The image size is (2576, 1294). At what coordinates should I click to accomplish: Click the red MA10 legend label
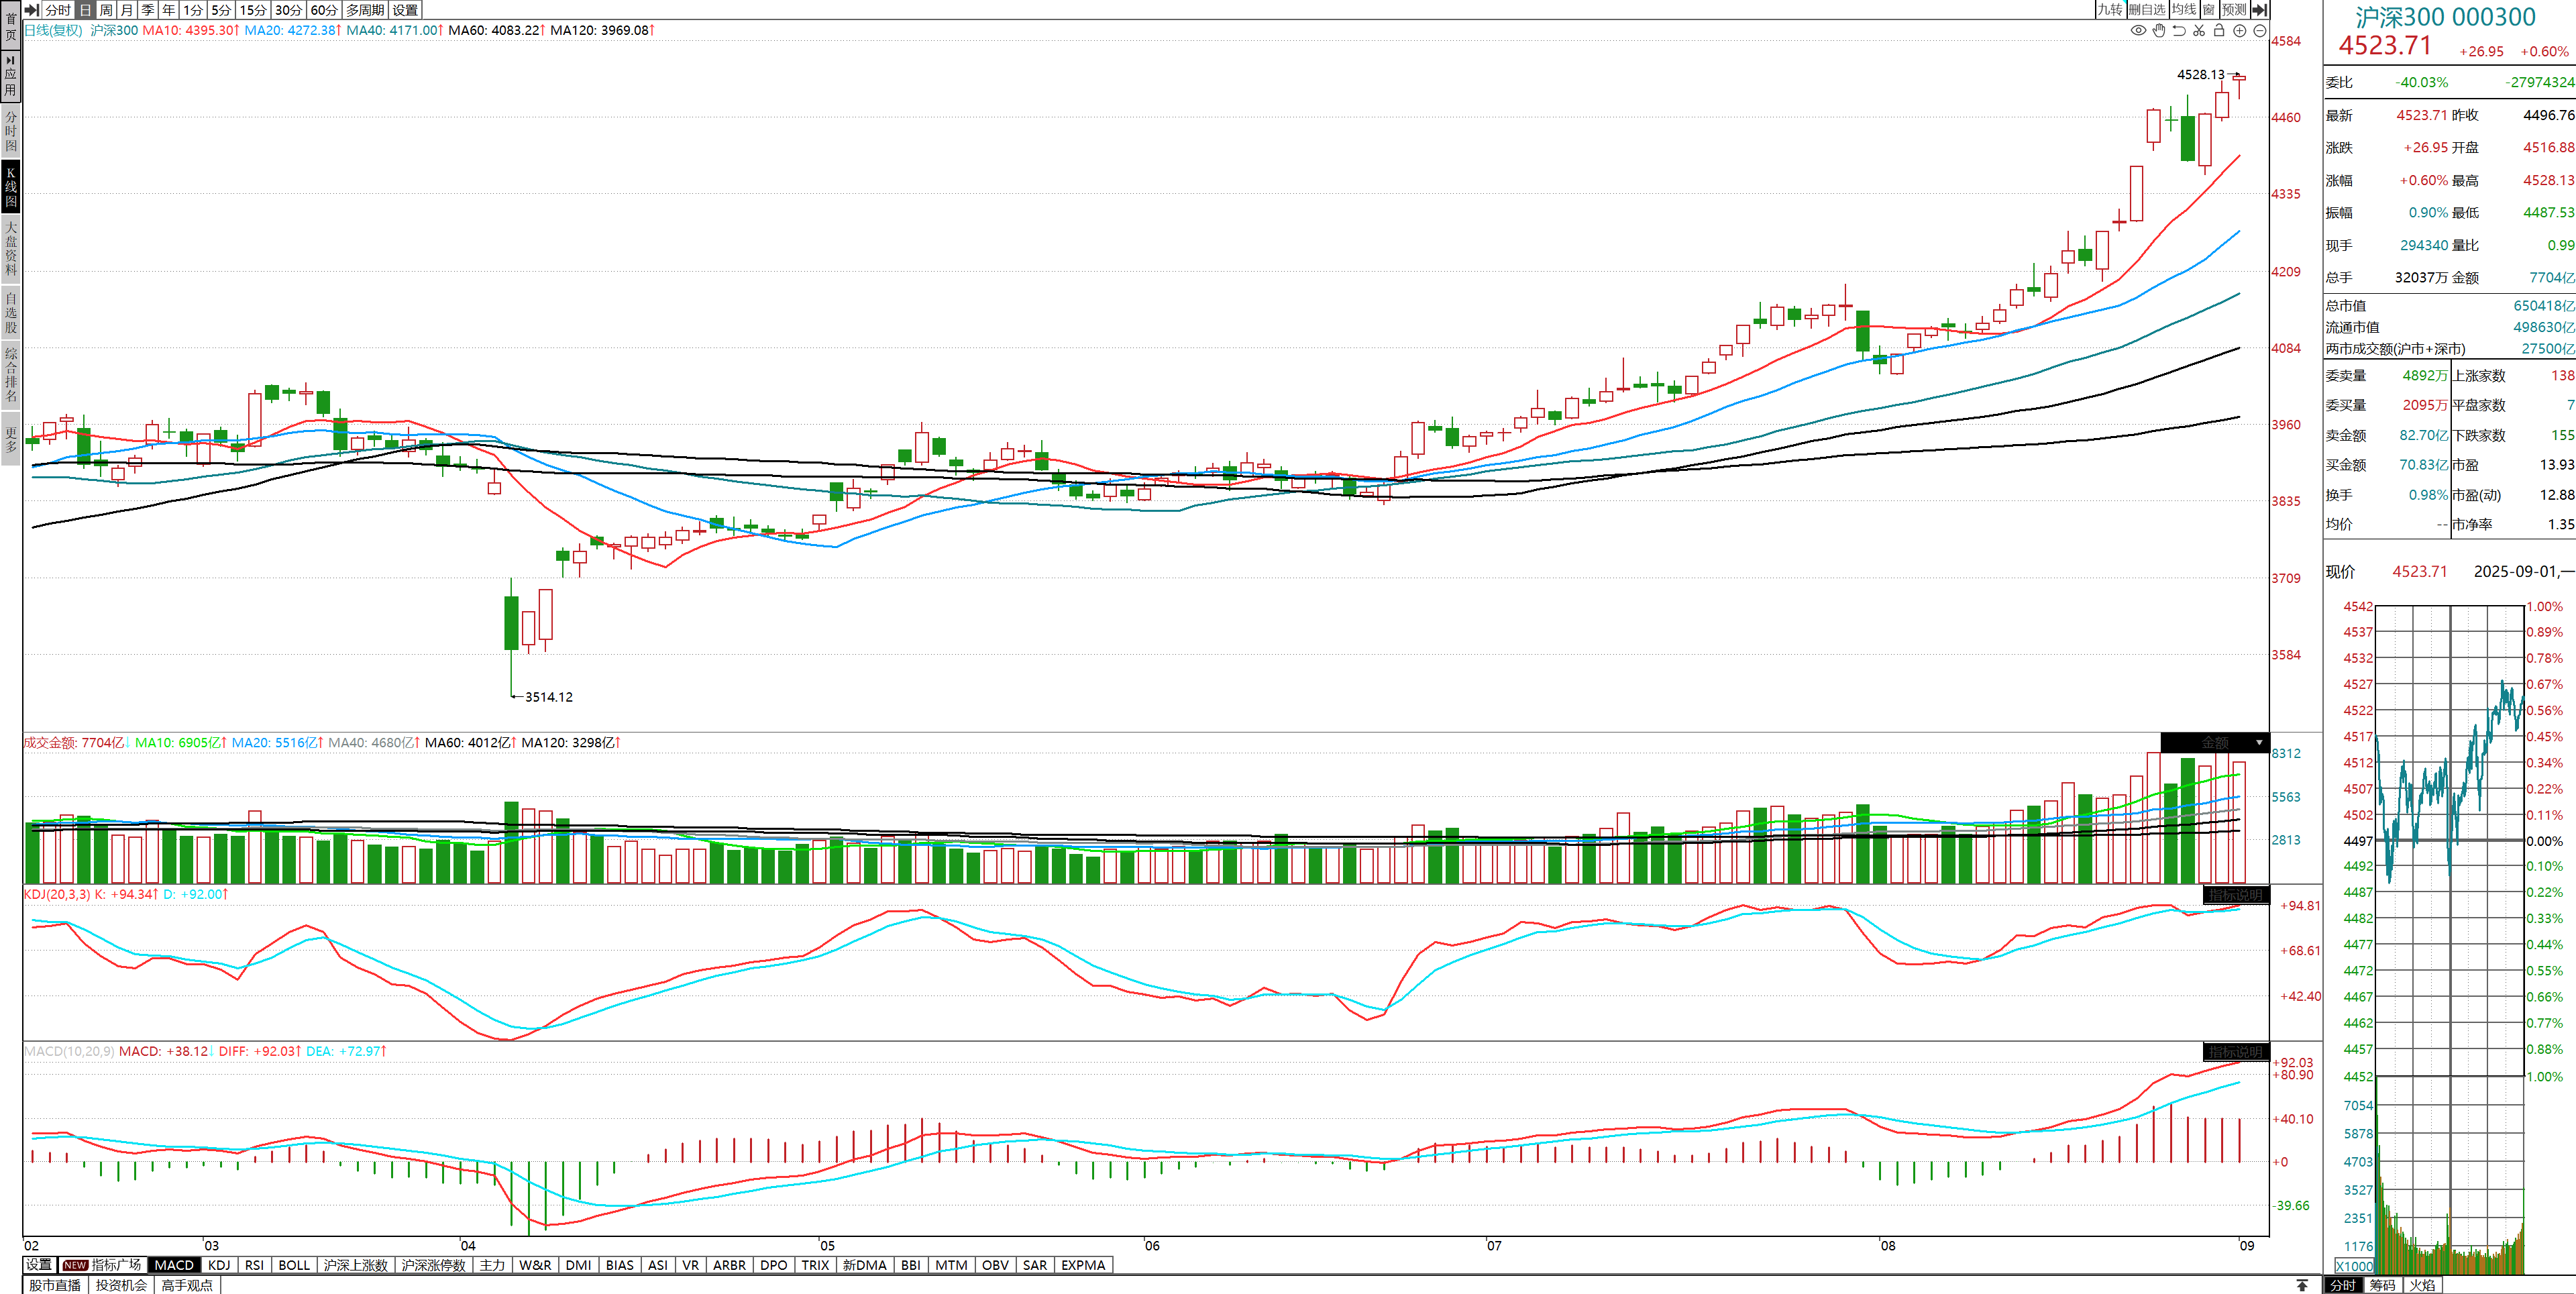point(190,30)
